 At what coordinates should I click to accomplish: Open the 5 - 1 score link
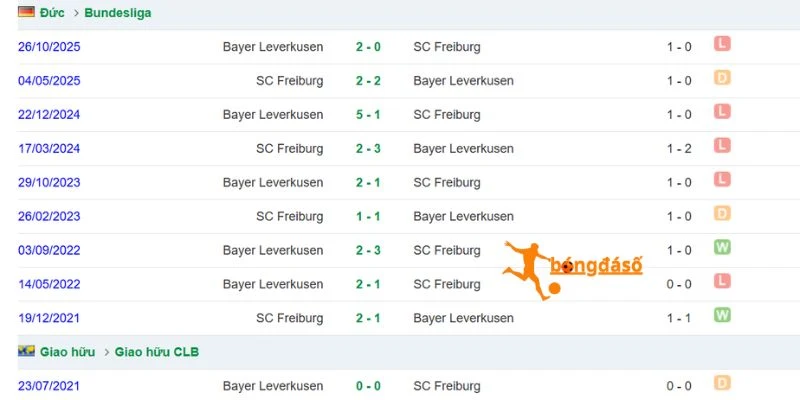pyautogui.click(x=368, y=115)
